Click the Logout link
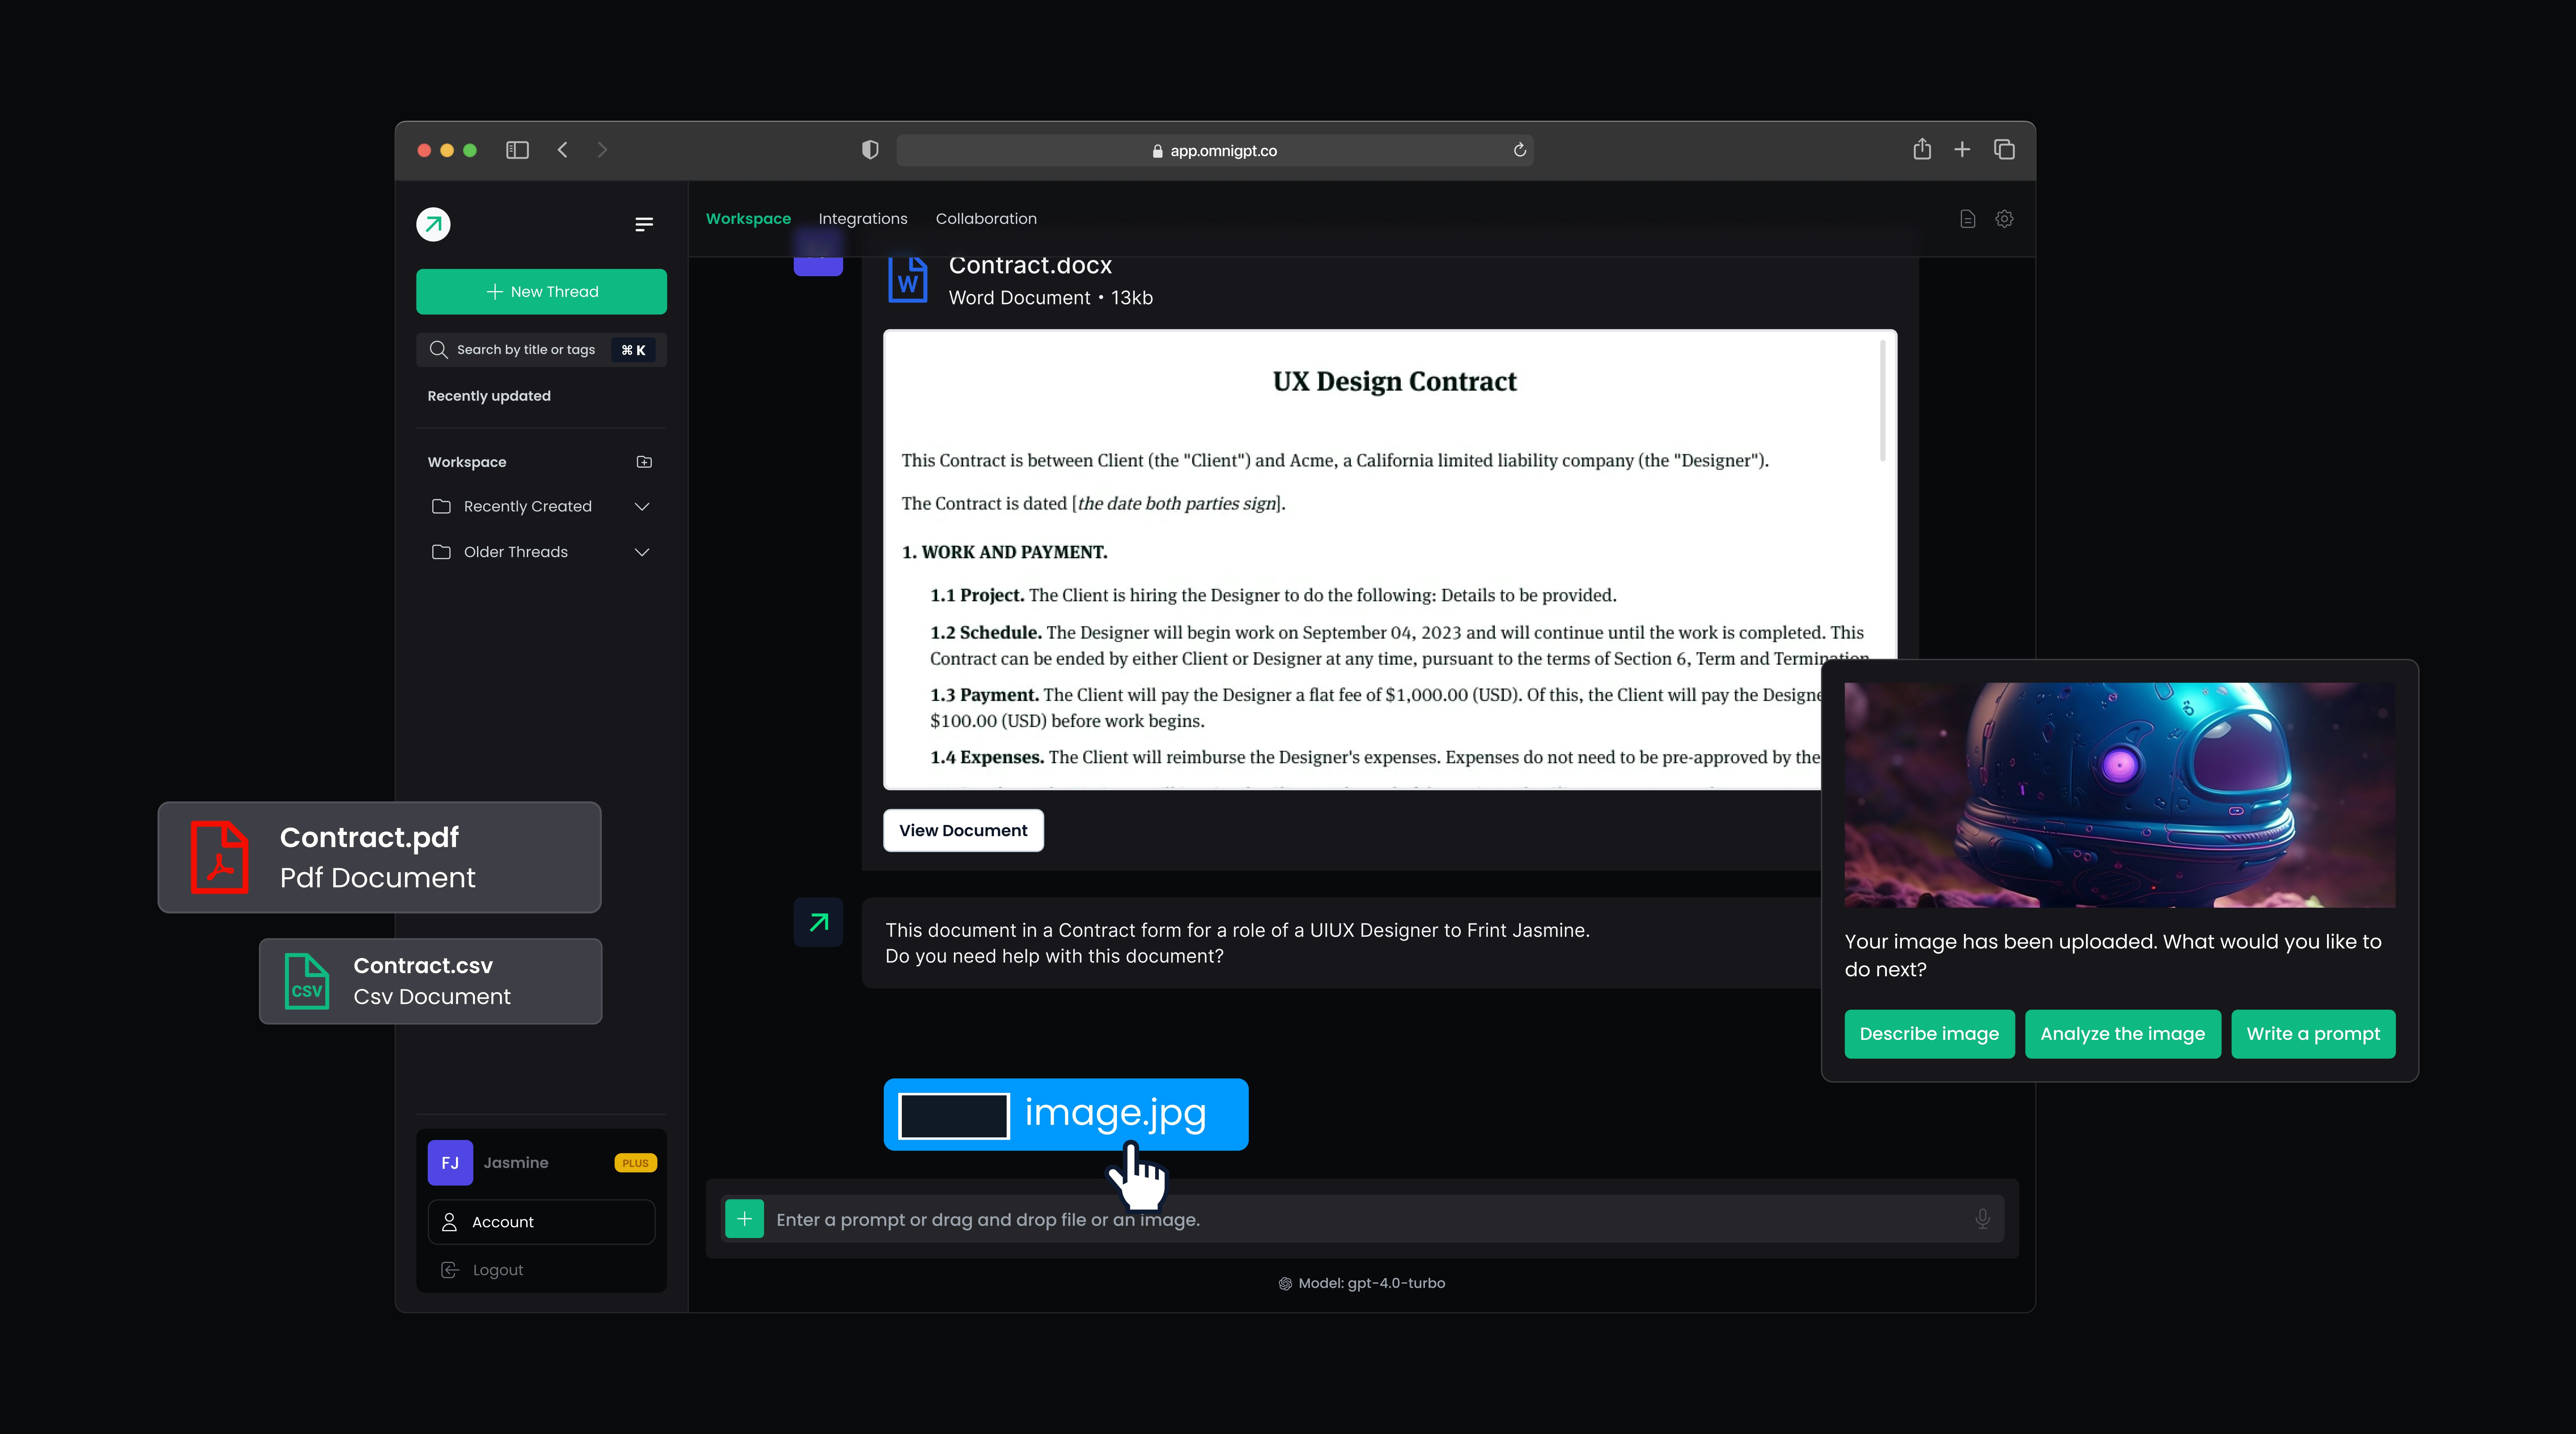The image size is (2576, 1434). pos(498,1270)
